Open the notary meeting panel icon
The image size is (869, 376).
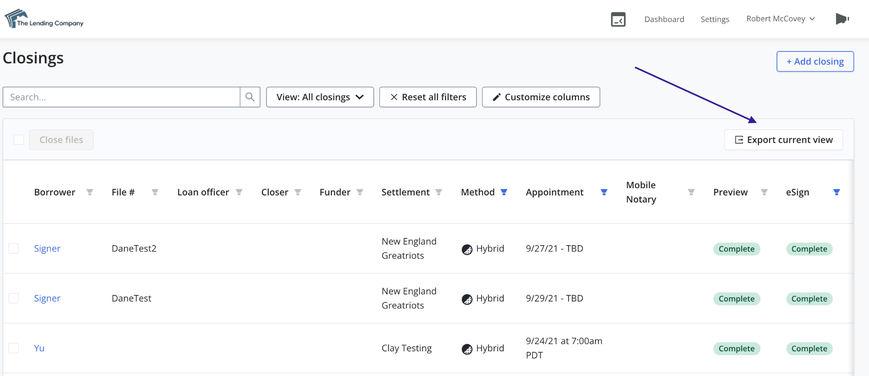(618, 19)
